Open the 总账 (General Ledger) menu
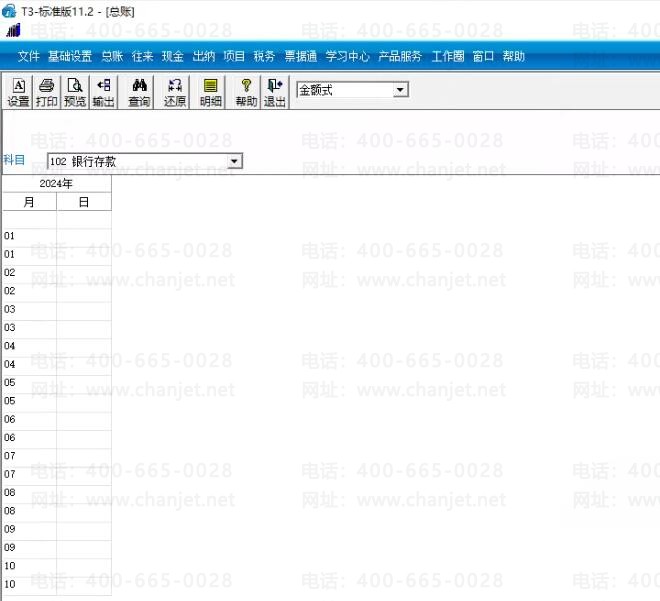 pos(112,57)
